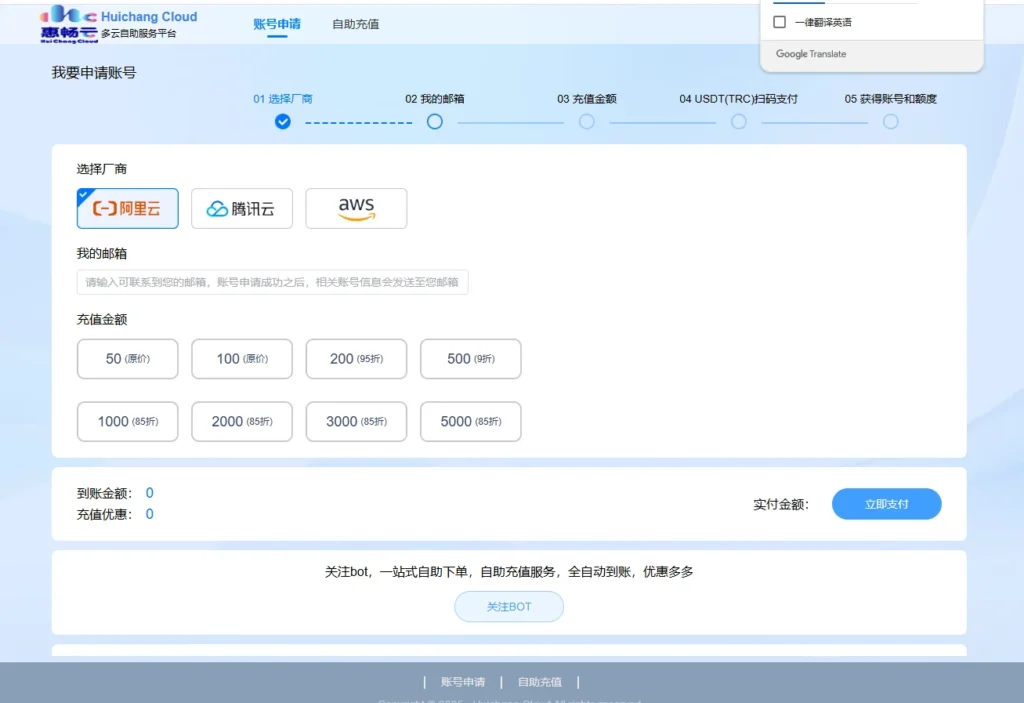The width and height of the screenshot is (1024, 703).
Task: Pick the 2000 (85折) recharge amount
Action: 242,421
